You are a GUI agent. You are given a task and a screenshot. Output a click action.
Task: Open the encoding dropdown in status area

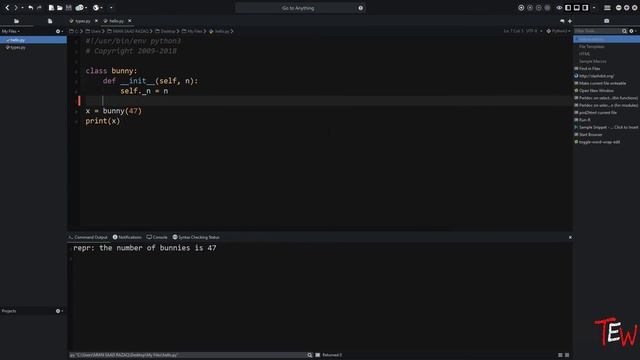pyautogui.click(x=534, y=31)
